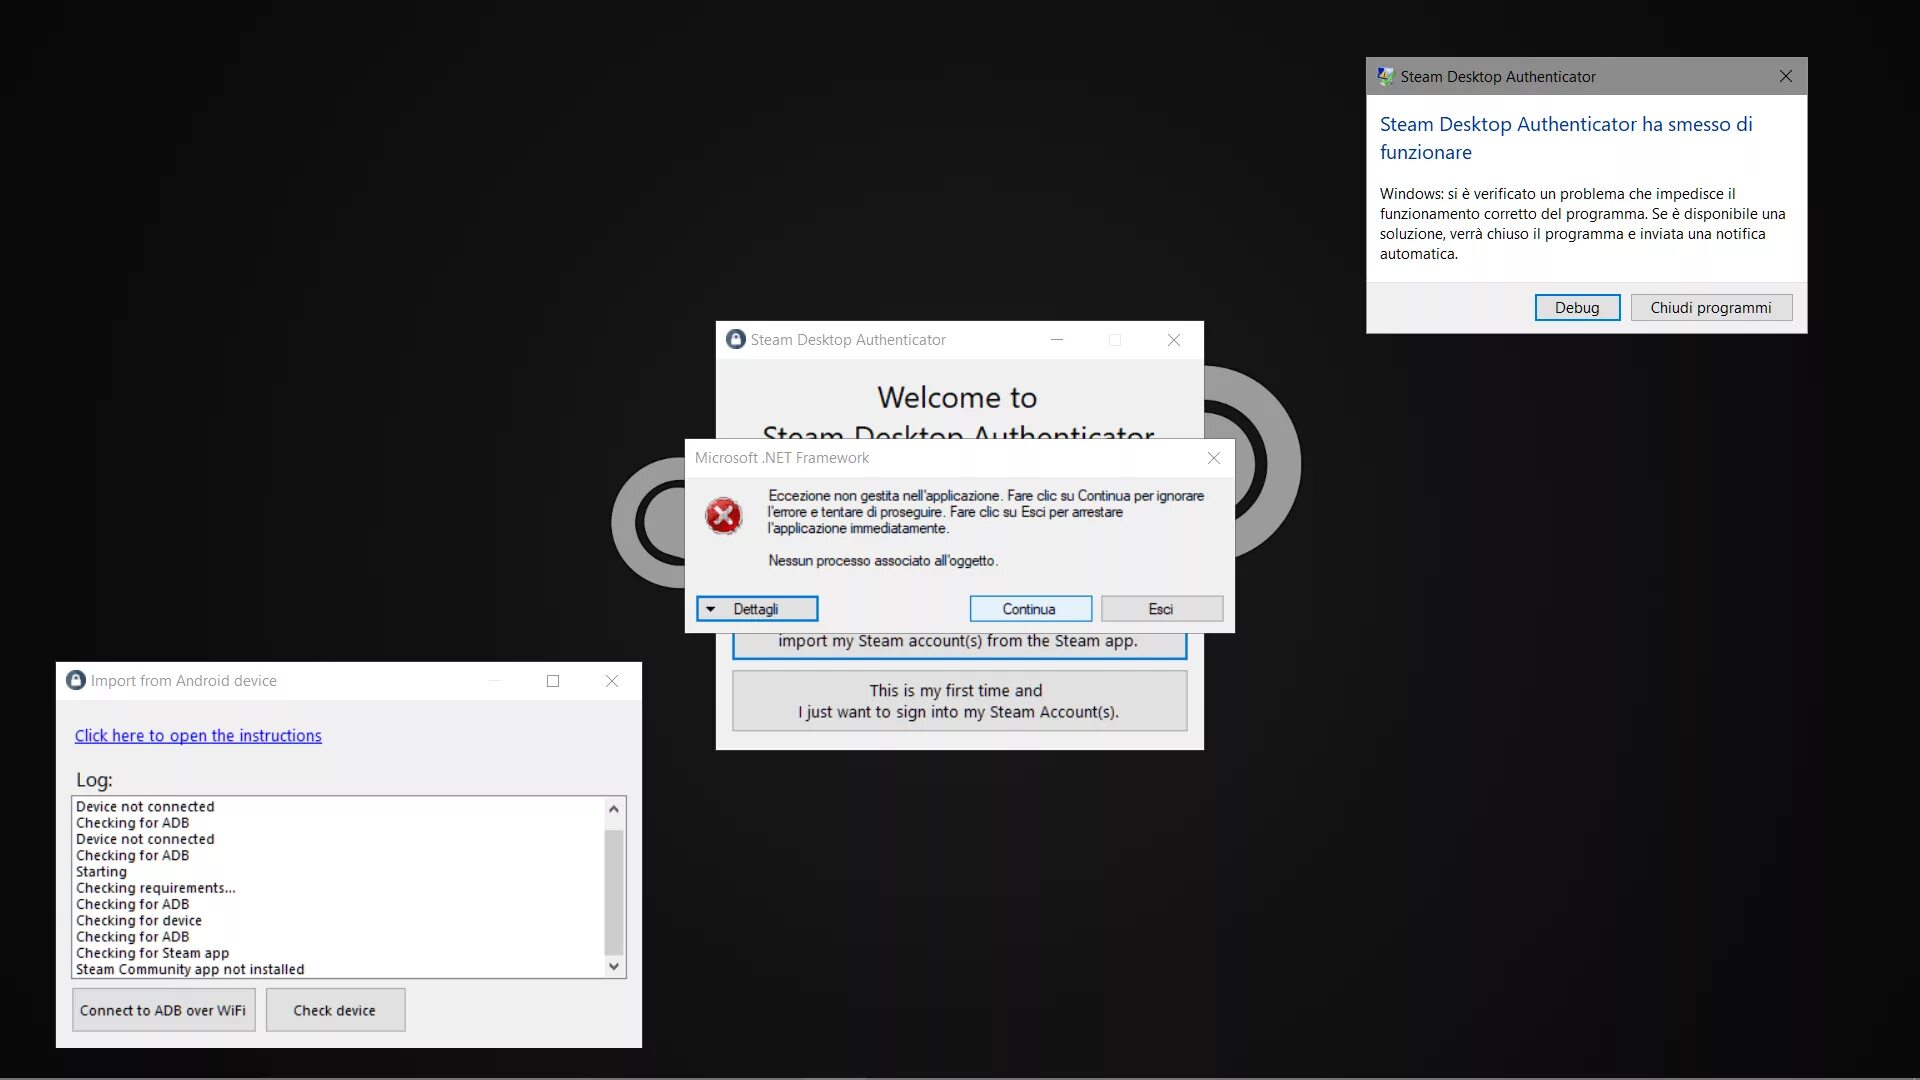Maximize the Import from Android device window

click(x=553, y=681)
